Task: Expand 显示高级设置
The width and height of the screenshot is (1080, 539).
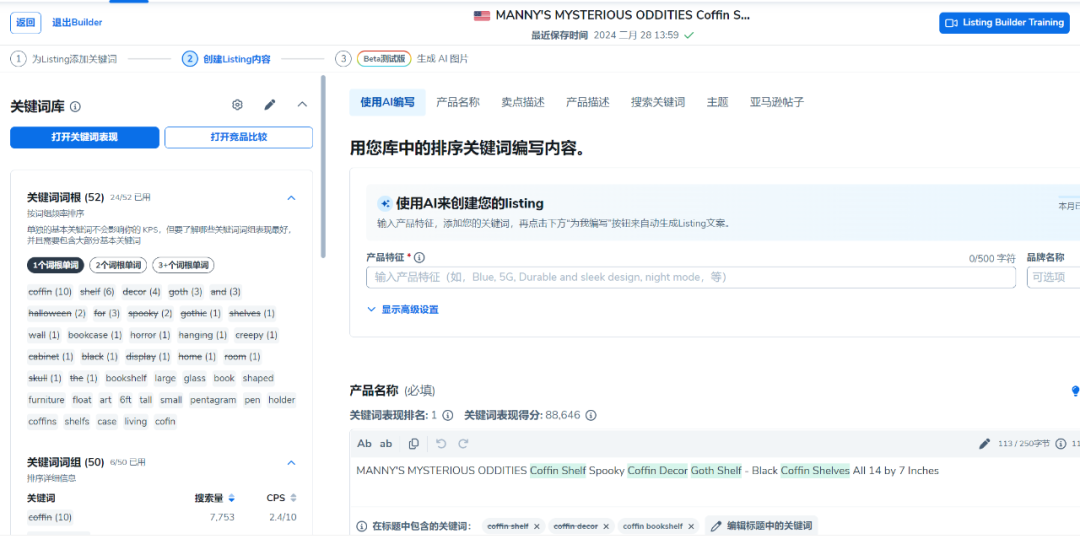Action: coord(403,310)
